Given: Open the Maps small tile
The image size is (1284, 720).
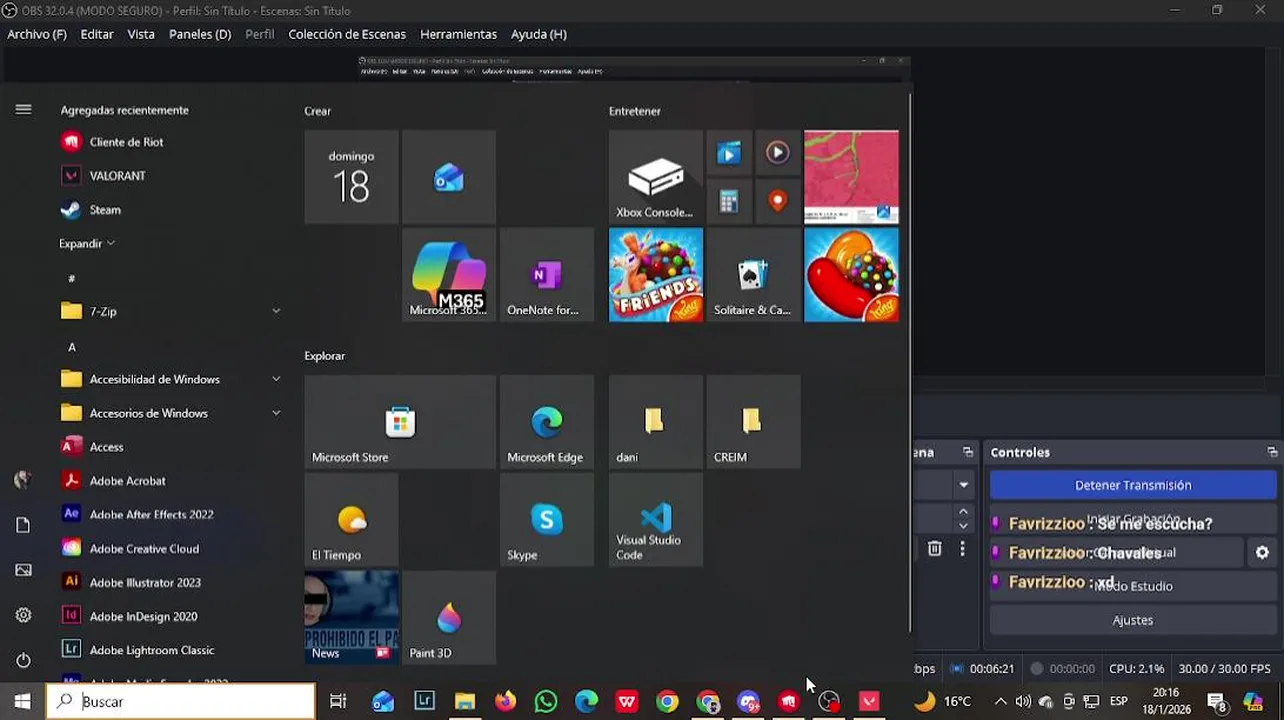Looking at the screenshot, I should pos(777,201).
